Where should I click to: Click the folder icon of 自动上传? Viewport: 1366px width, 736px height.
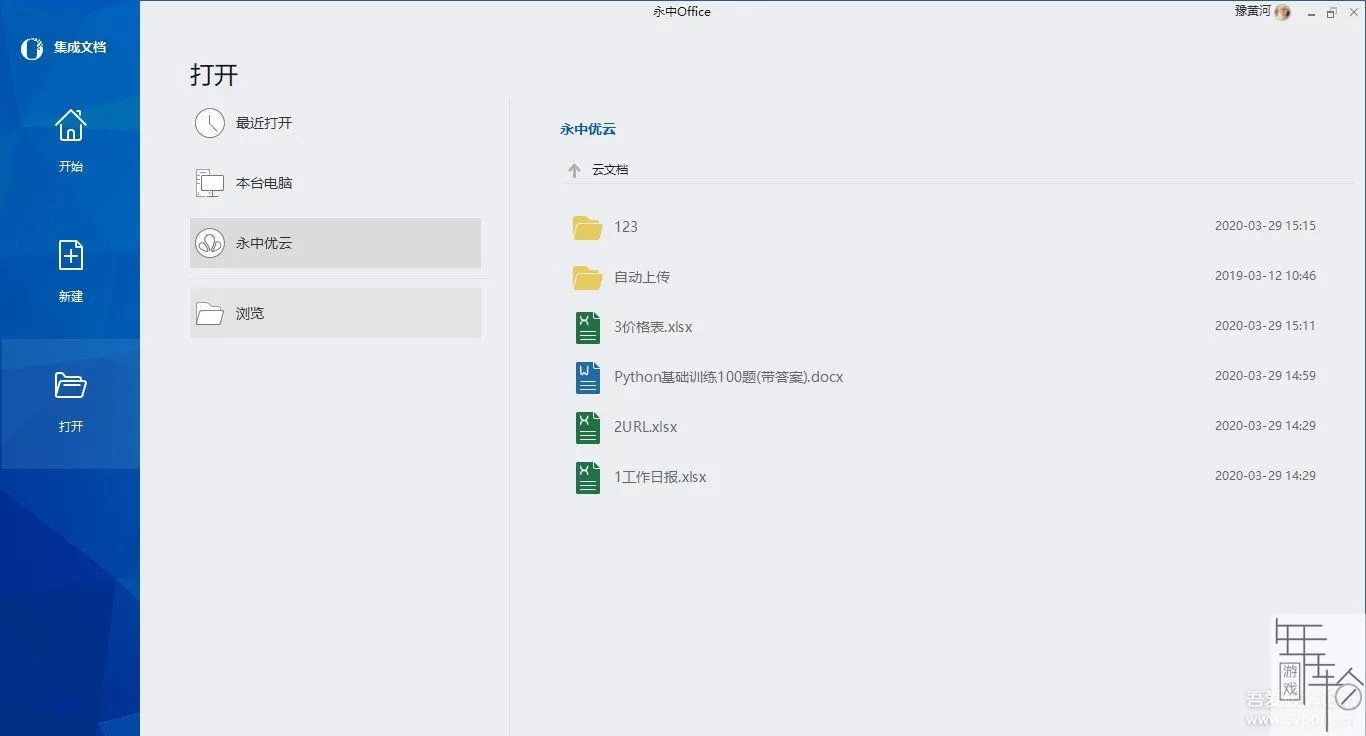click(588, 277)
